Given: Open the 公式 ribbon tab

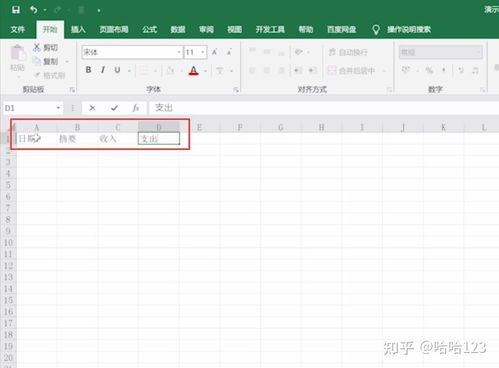Looking at the screenshot, I should [x=149, y=29].
